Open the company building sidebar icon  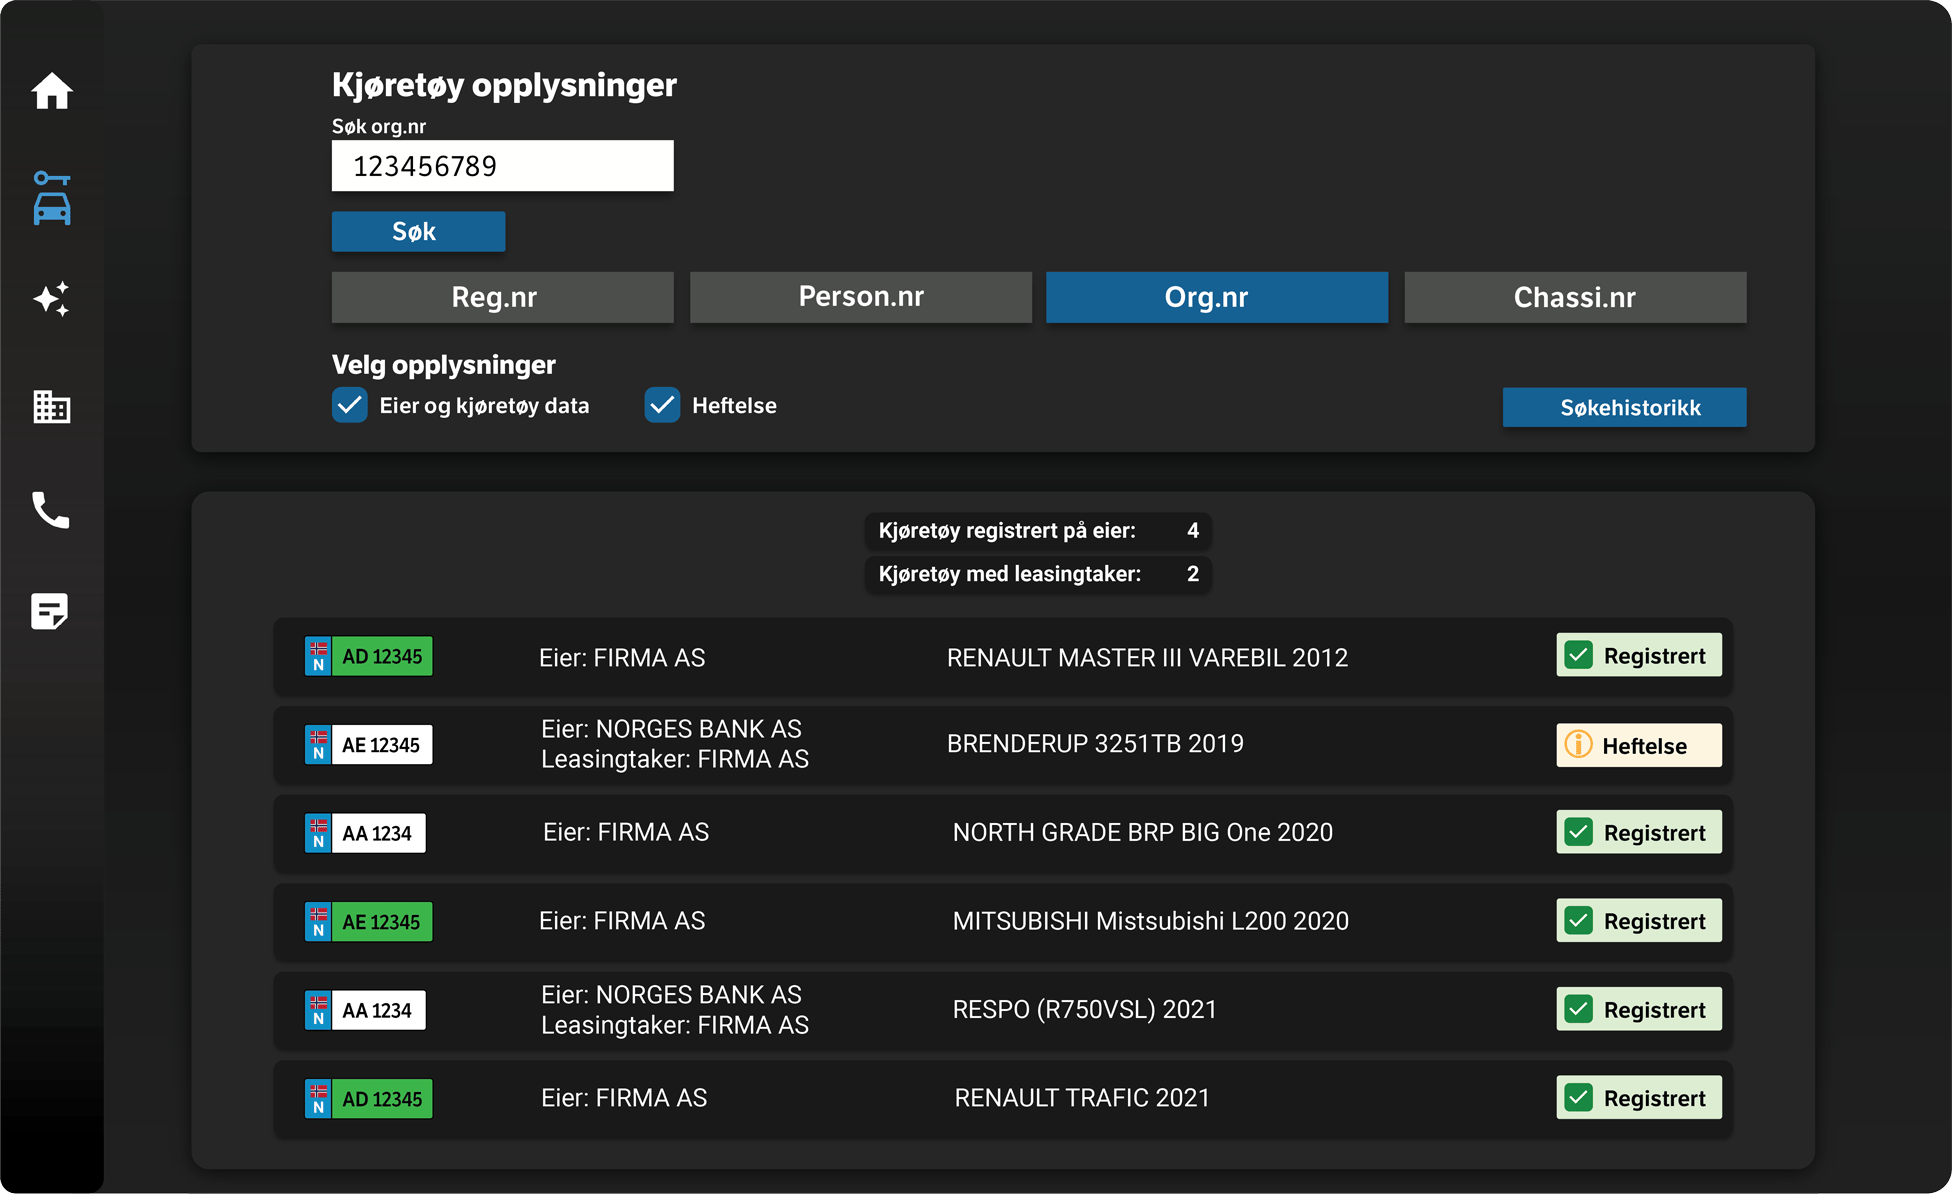[x=52, y=406]
